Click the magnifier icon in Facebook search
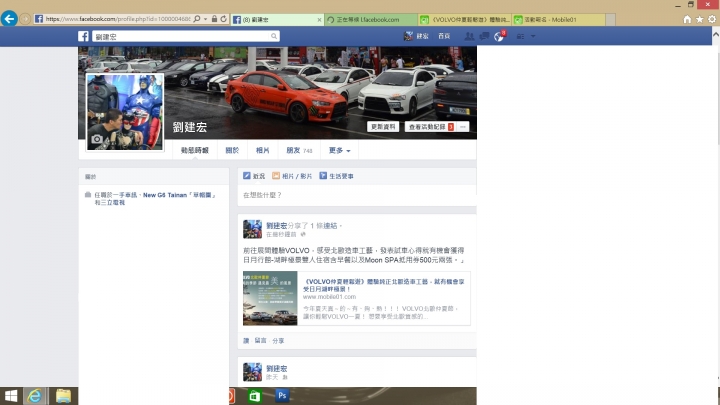 tap(274, 36)
